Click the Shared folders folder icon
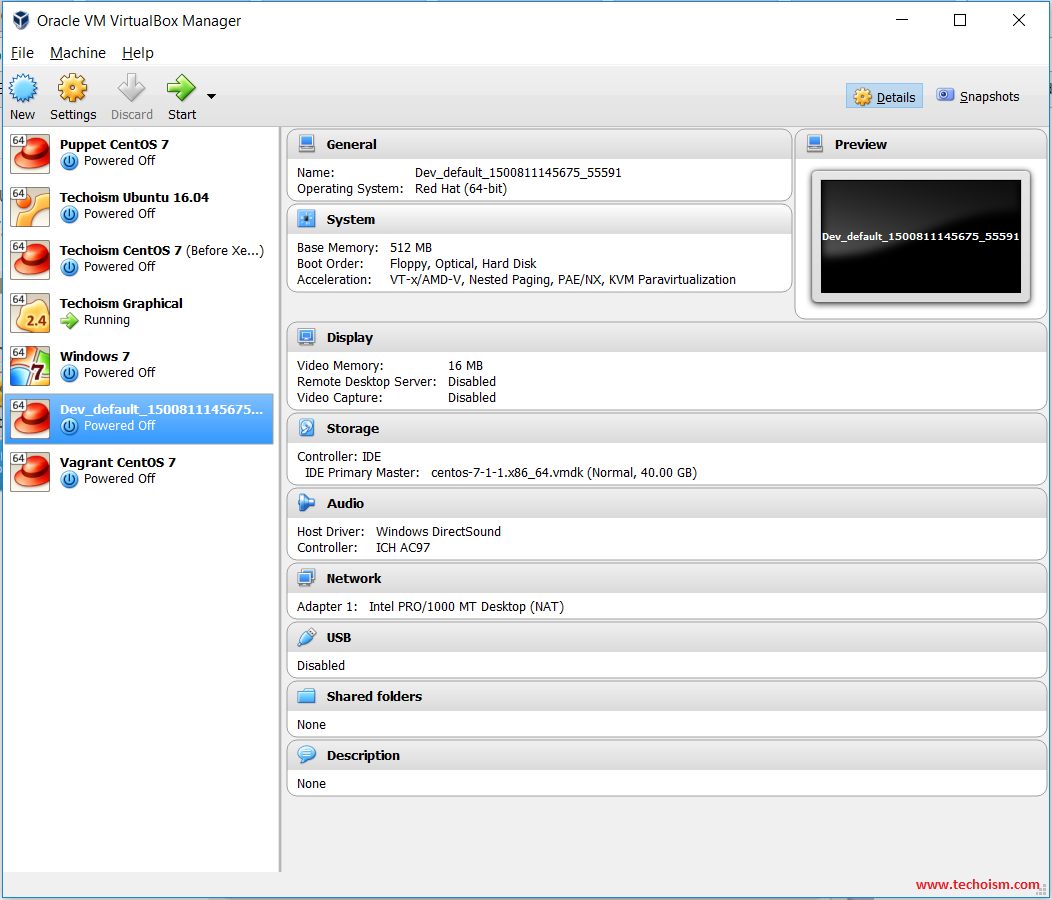The width and height of the screenshot is (1052, 900). 307,696
